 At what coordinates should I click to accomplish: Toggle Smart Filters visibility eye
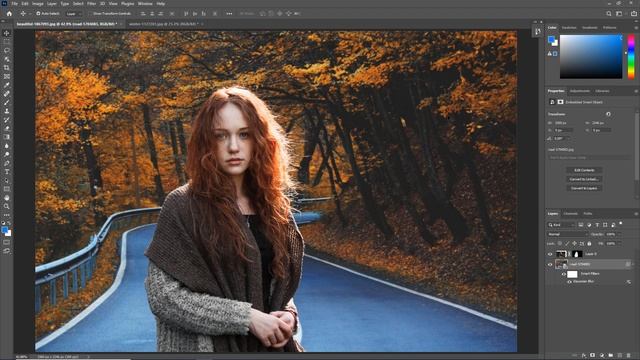(x=564, y=274)
